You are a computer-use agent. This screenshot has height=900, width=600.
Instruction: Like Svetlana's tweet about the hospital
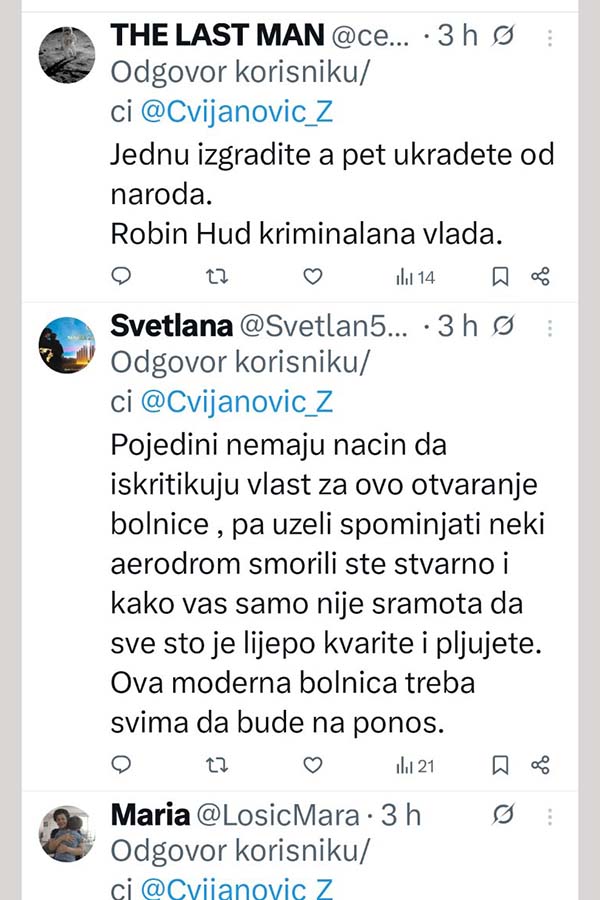(313, 765)
